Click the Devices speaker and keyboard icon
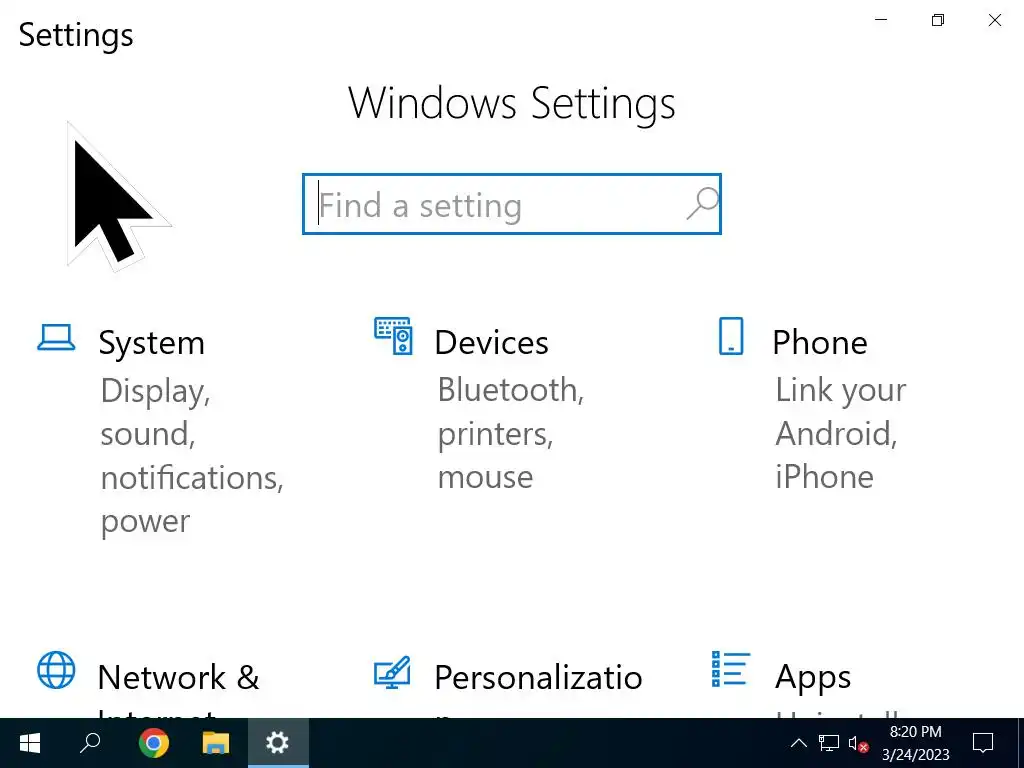This screenshot has height=768, width=1024. coord(393,336)
